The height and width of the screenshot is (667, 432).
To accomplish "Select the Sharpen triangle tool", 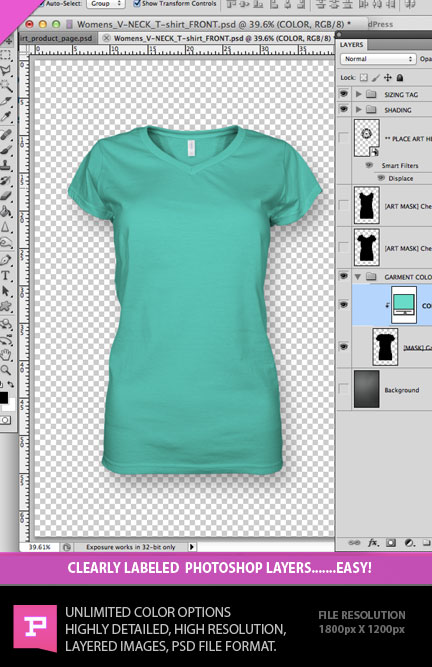I will [6, 227].
